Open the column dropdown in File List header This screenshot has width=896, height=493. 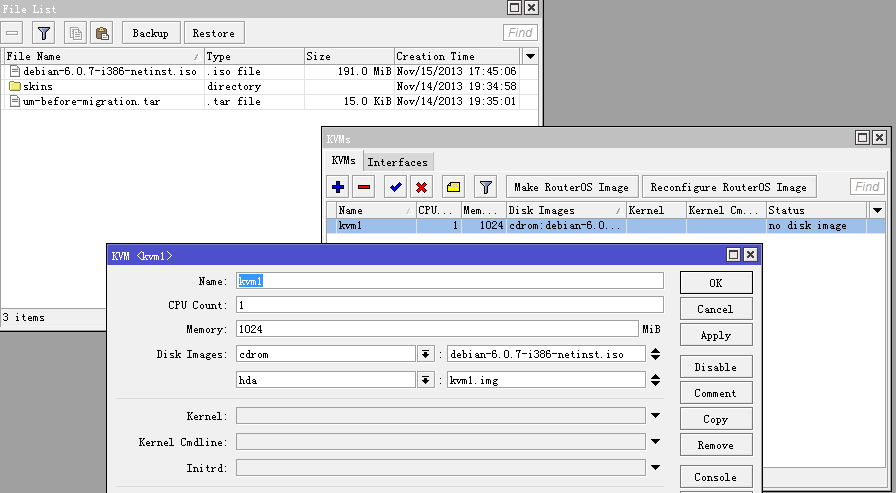pyautogui.click(x=530, y=56)
